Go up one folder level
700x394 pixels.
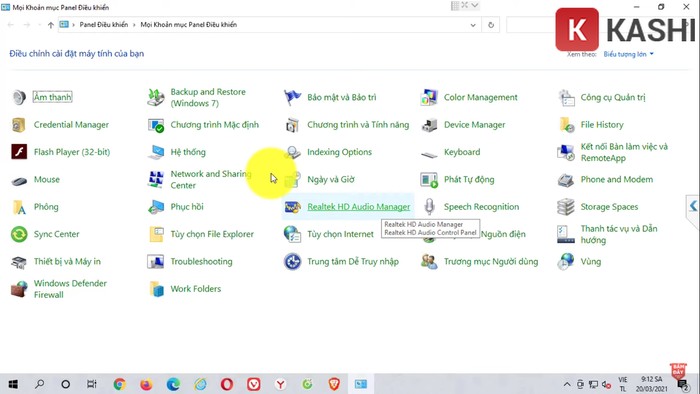point(50,25)
